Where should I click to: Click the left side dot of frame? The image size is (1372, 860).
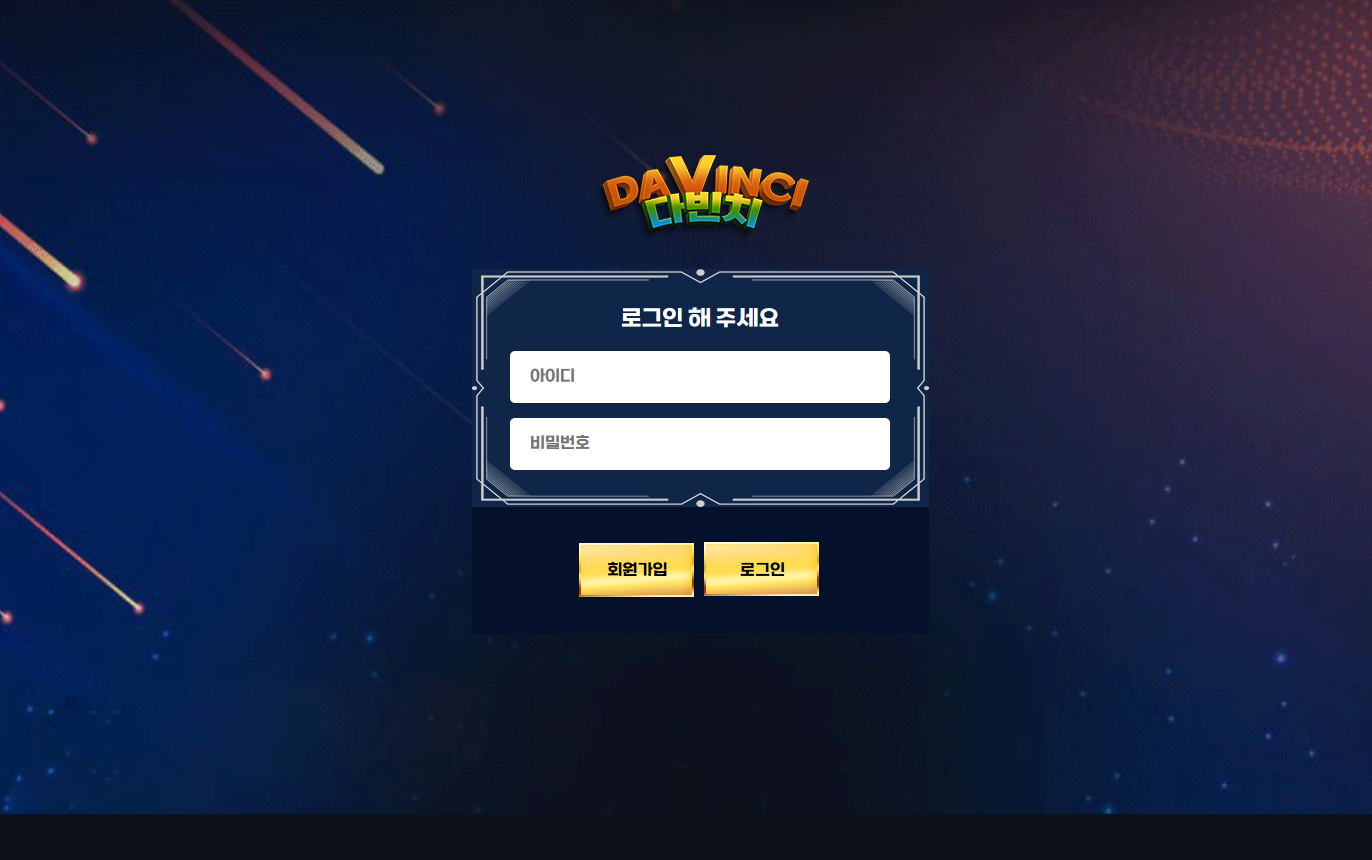(475, 388)
